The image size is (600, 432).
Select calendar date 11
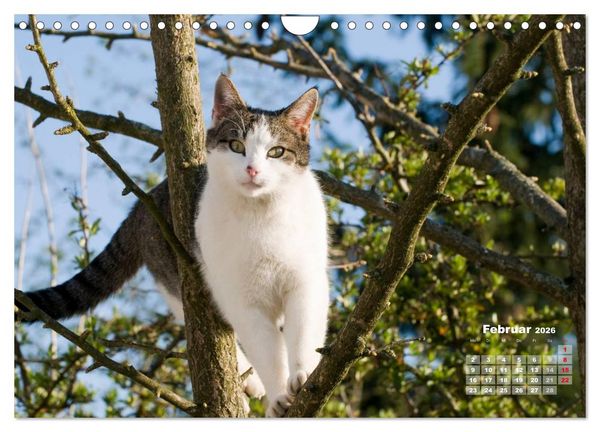coord(504,370)
